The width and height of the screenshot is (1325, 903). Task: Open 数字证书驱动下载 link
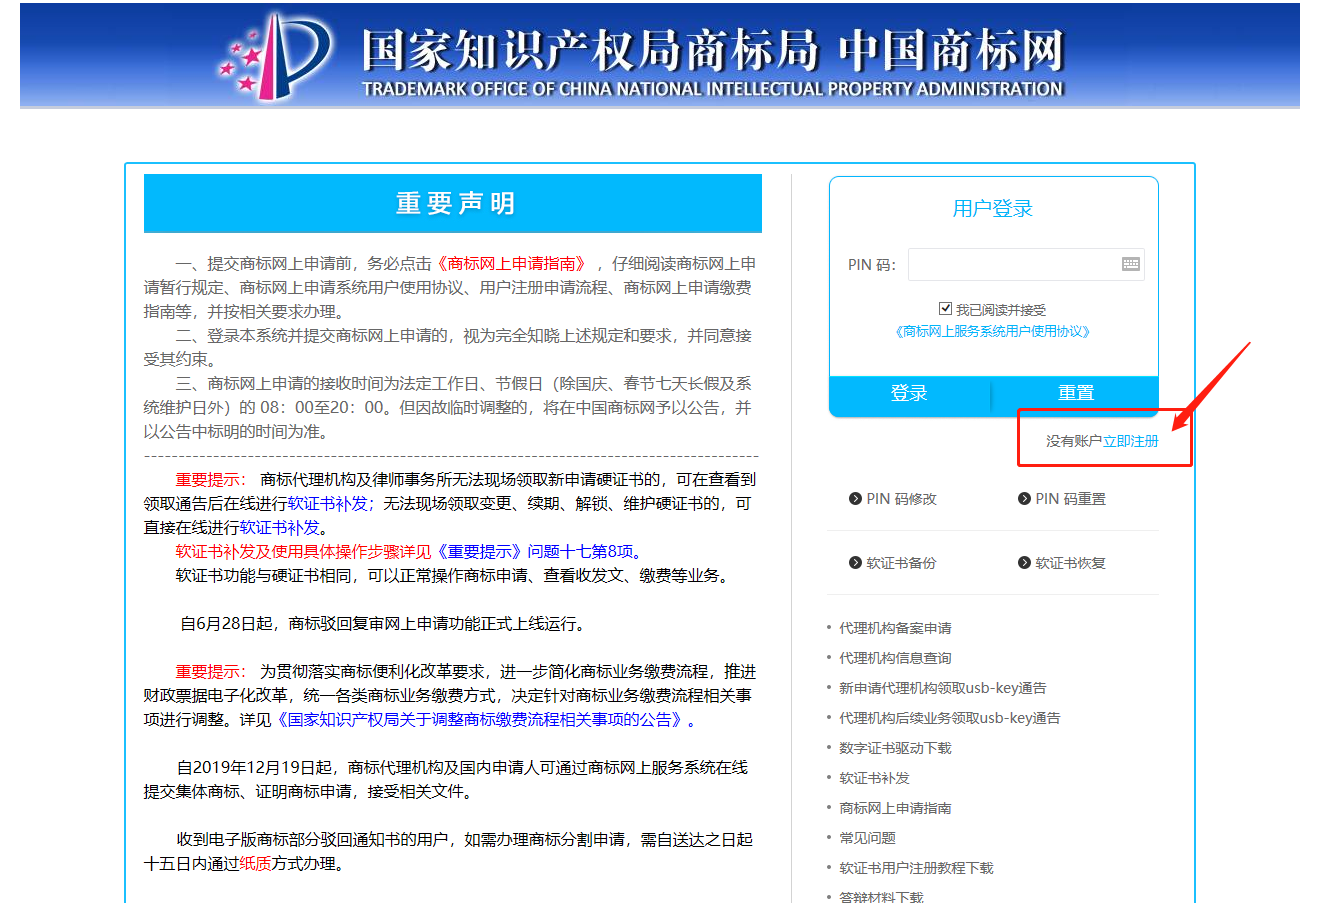[895, 748]
